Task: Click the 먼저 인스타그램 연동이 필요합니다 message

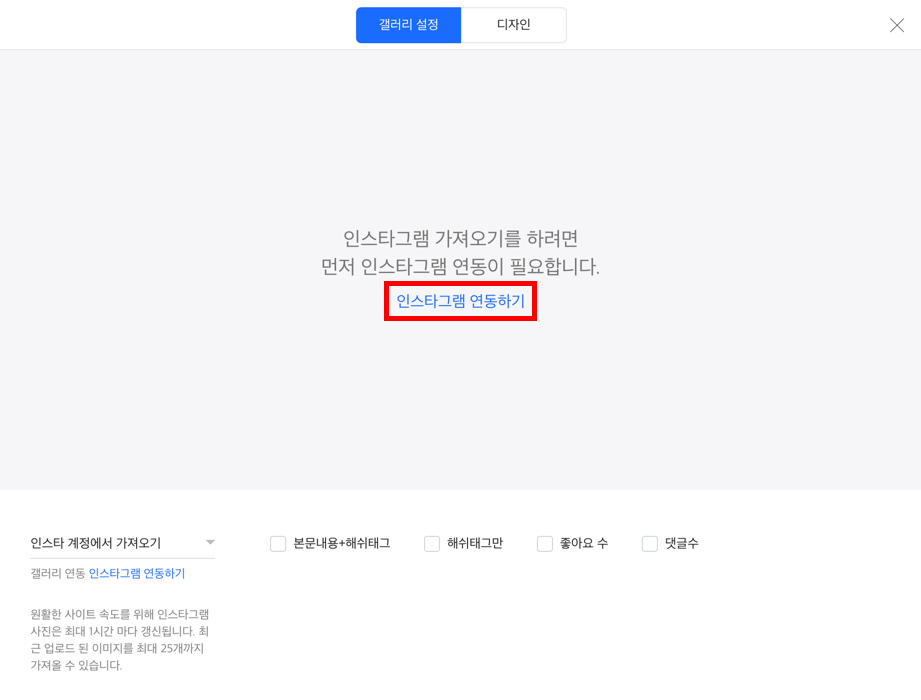Action: coord(460,267)
